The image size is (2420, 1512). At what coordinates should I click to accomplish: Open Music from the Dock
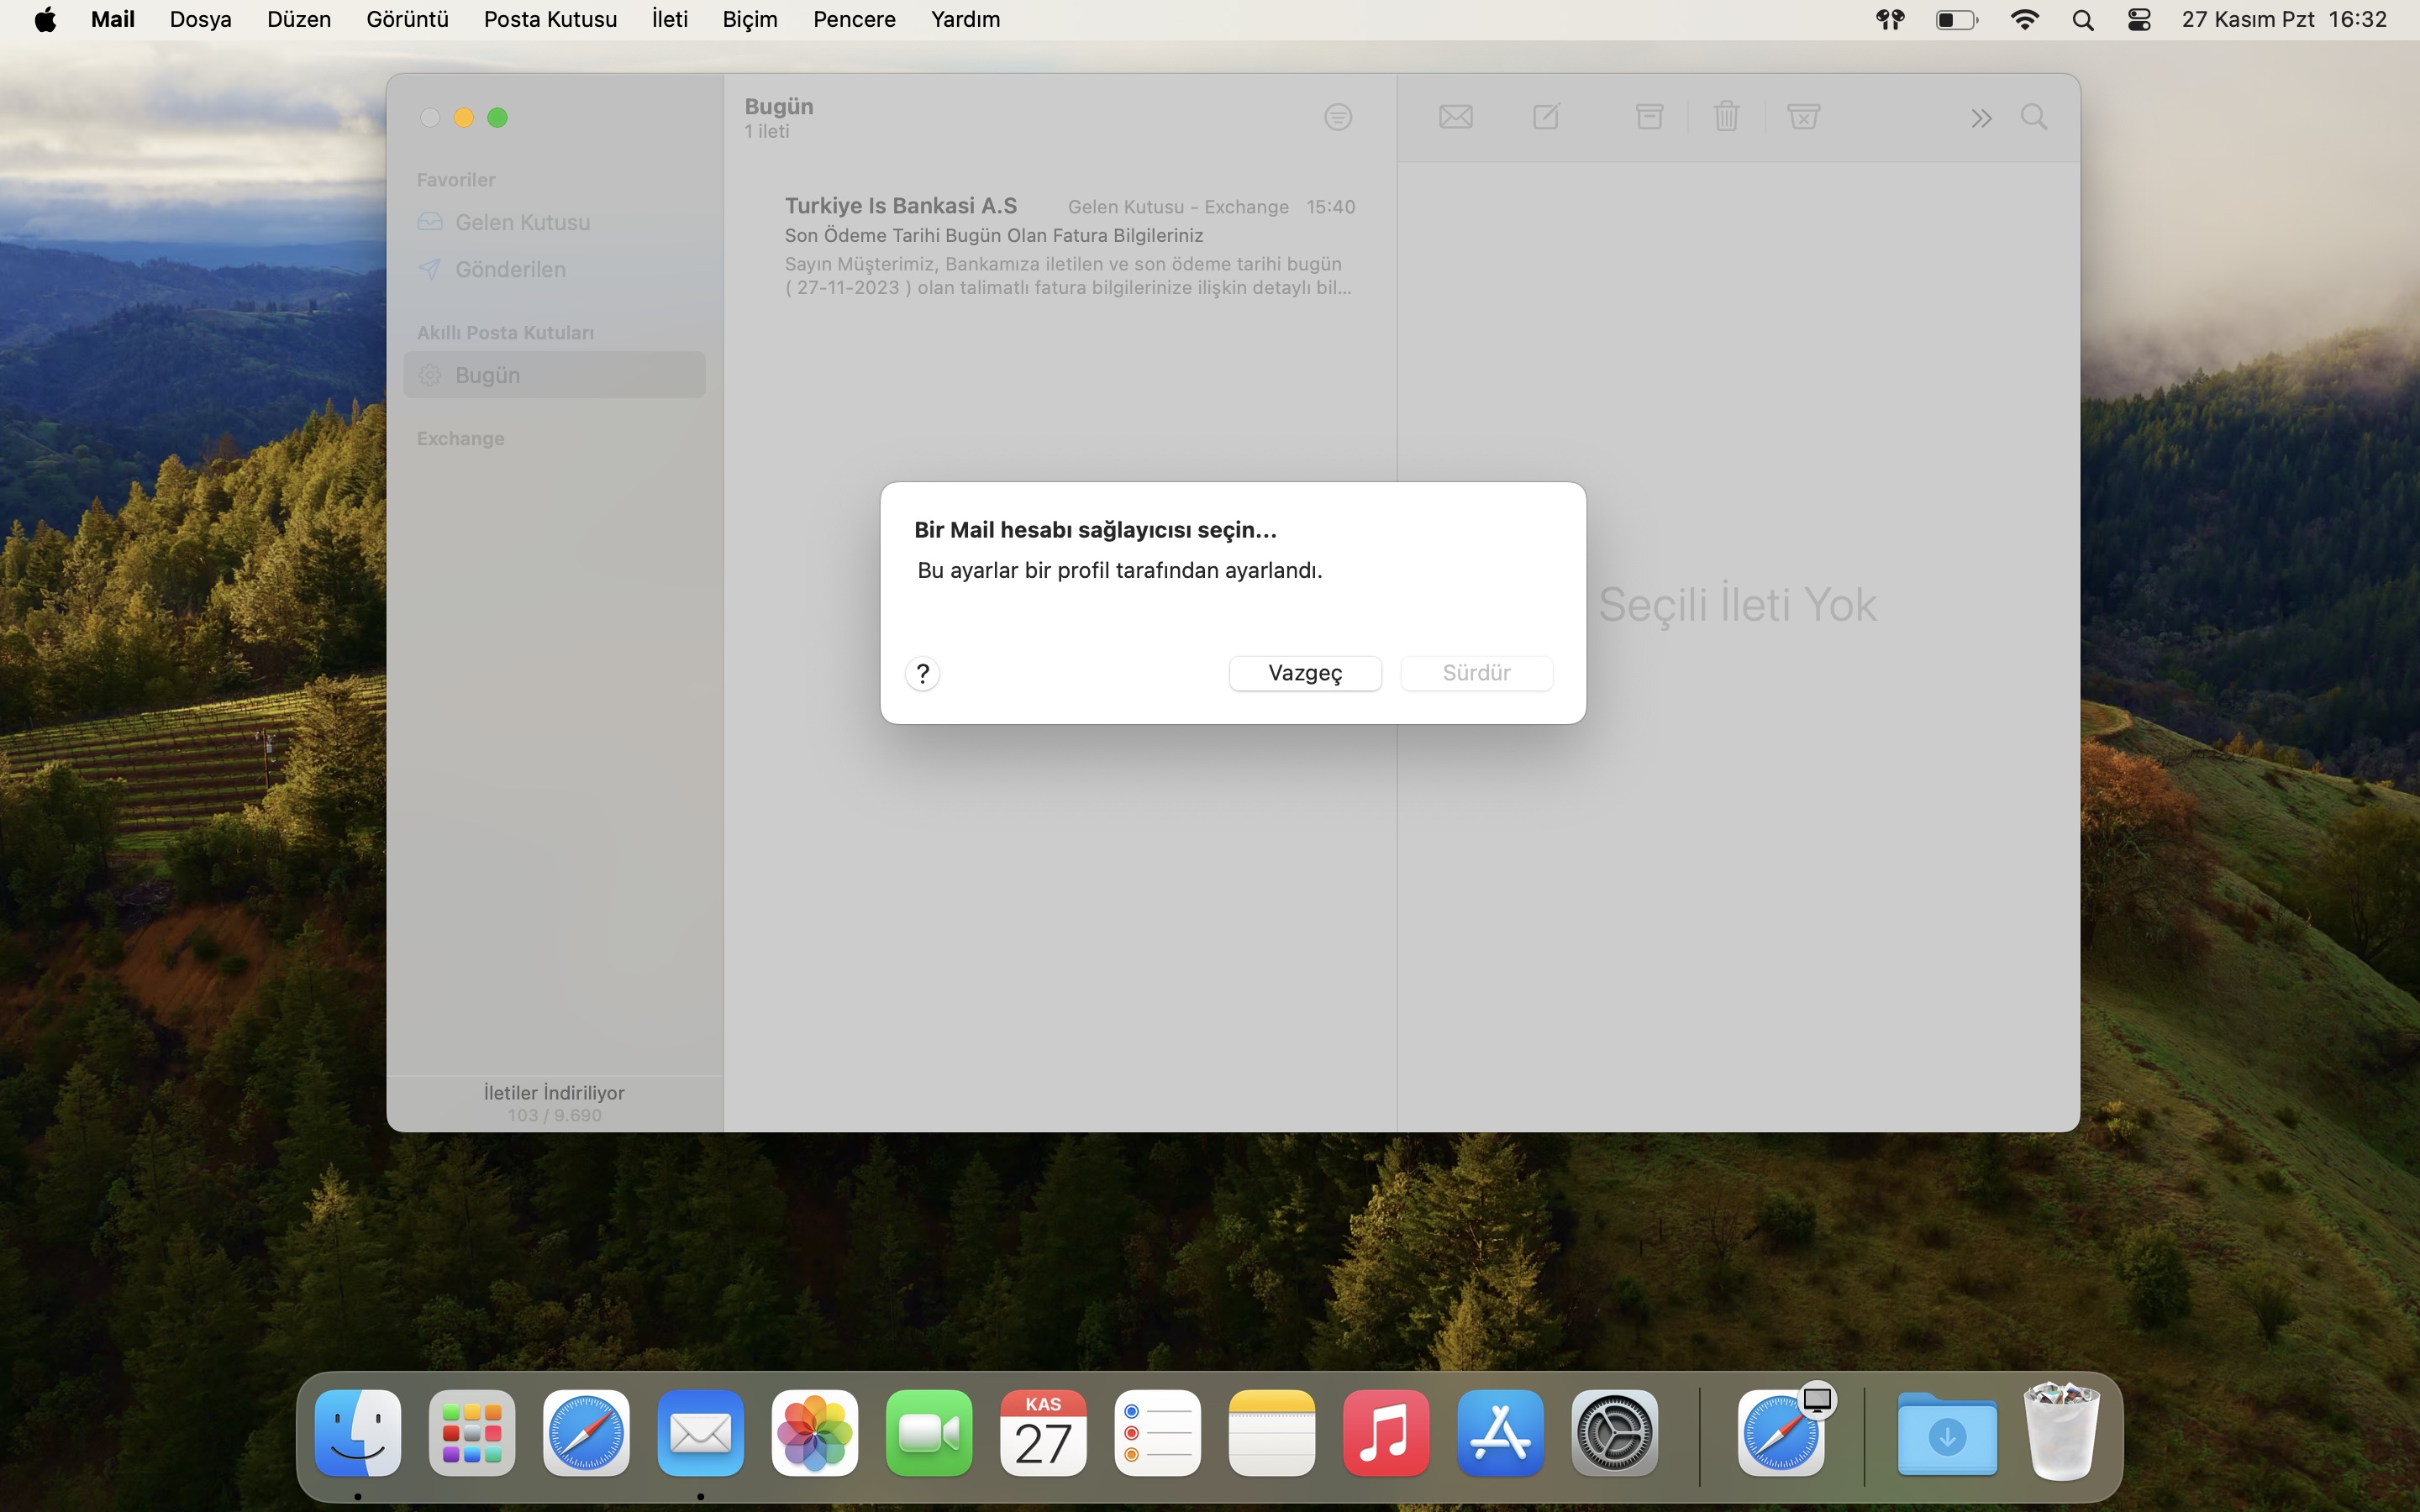tap(1386, 1433)
